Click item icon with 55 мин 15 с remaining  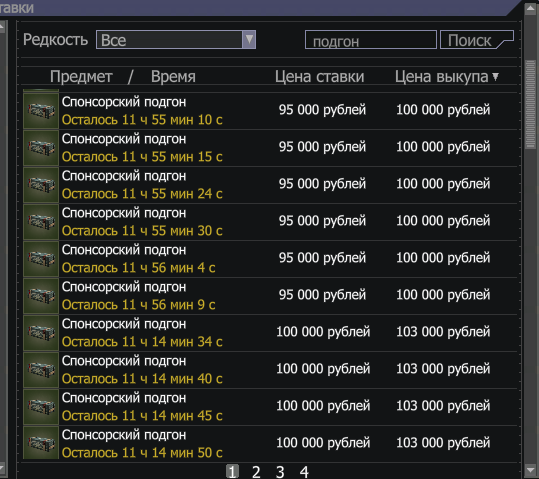coord(41,148)
